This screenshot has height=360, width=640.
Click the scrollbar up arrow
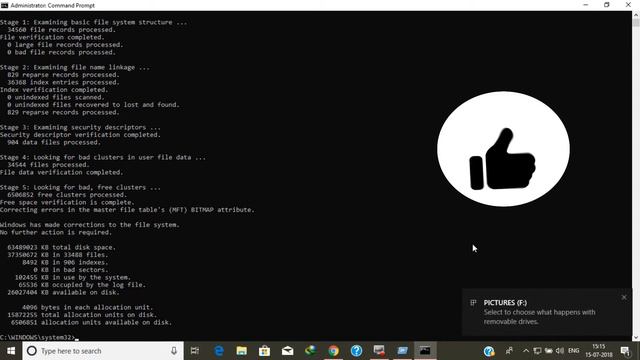[x=636, y=15]
